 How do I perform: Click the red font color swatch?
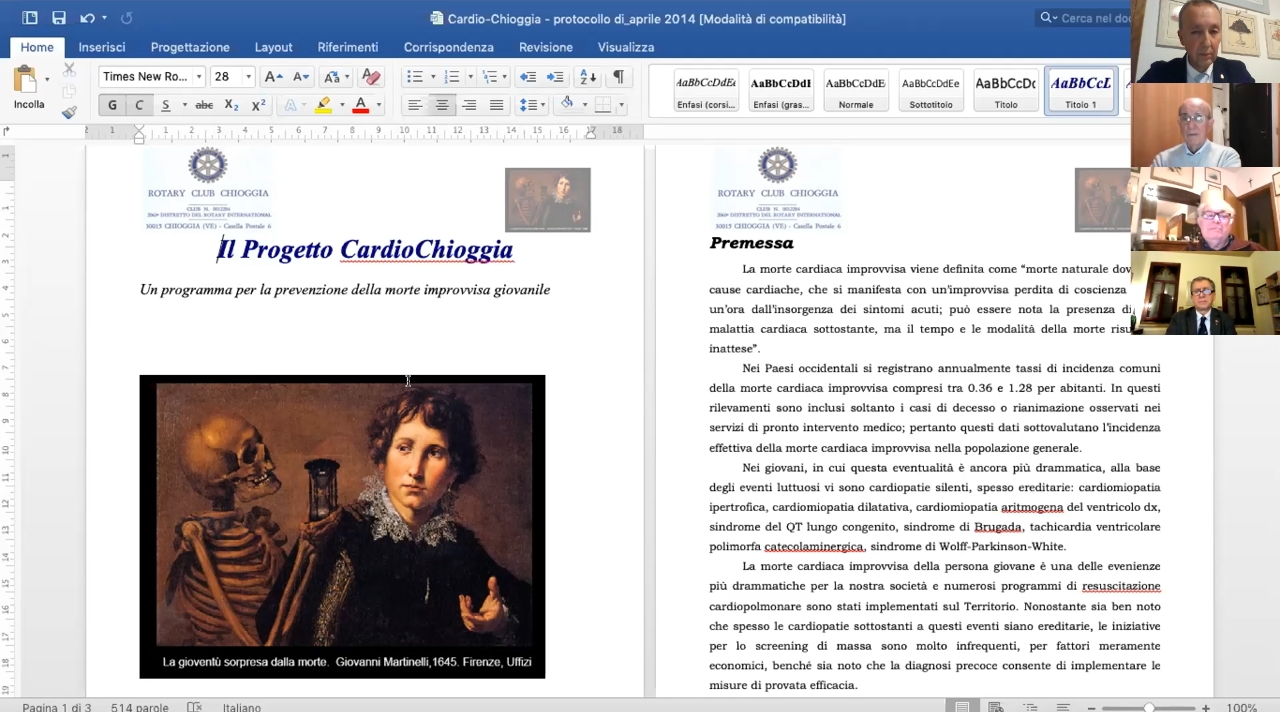point(360,105)
